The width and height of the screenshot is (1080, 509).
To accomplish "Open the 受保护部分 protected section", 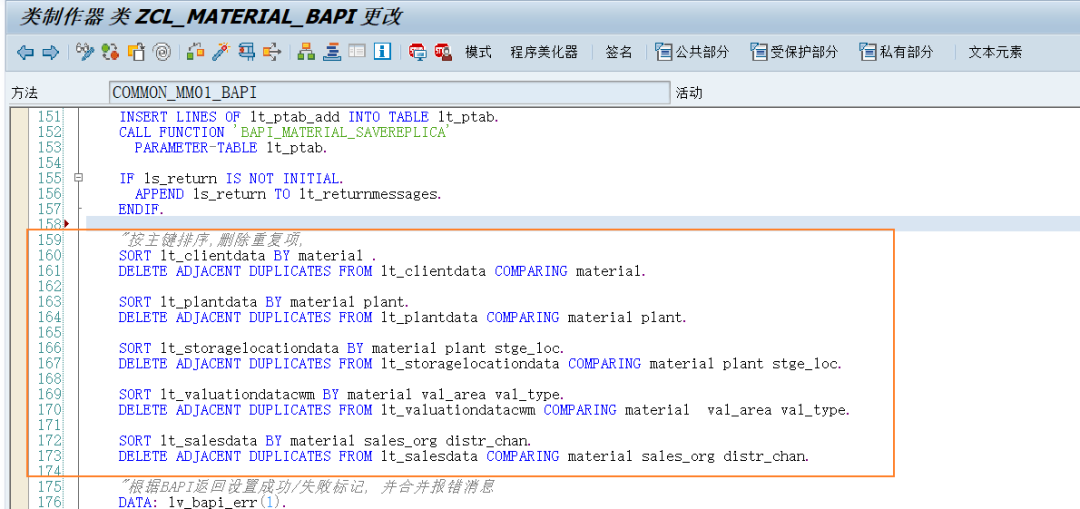I will [x=794, y=52].
